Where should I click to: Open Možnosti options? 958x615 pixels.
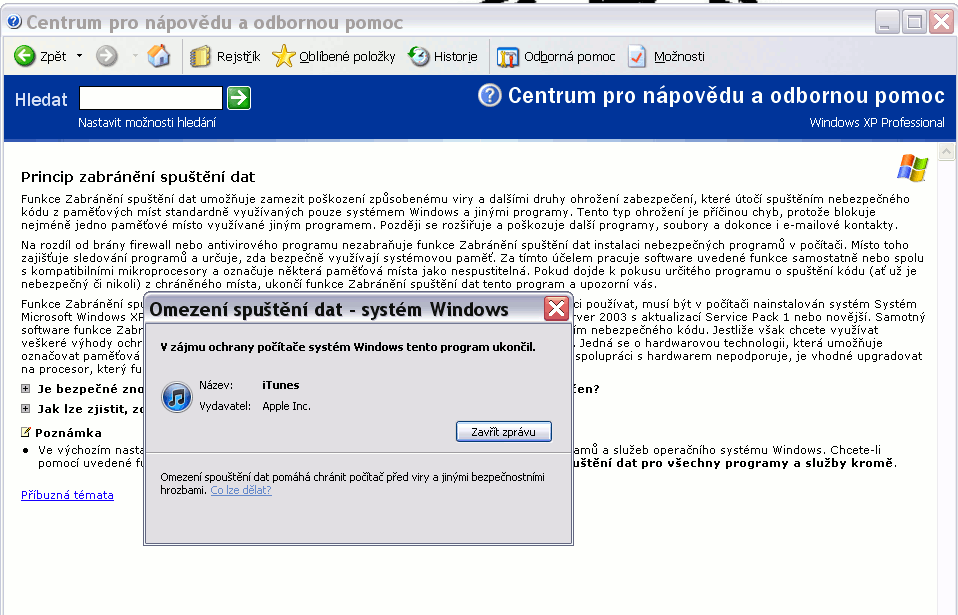(x=666, y=57)
